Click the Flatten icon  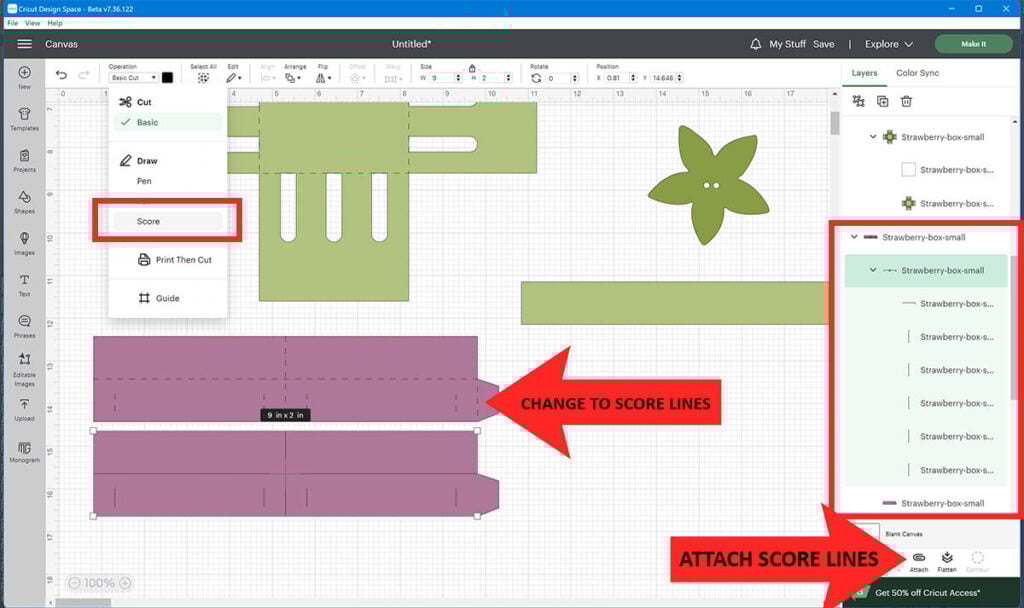947,558
